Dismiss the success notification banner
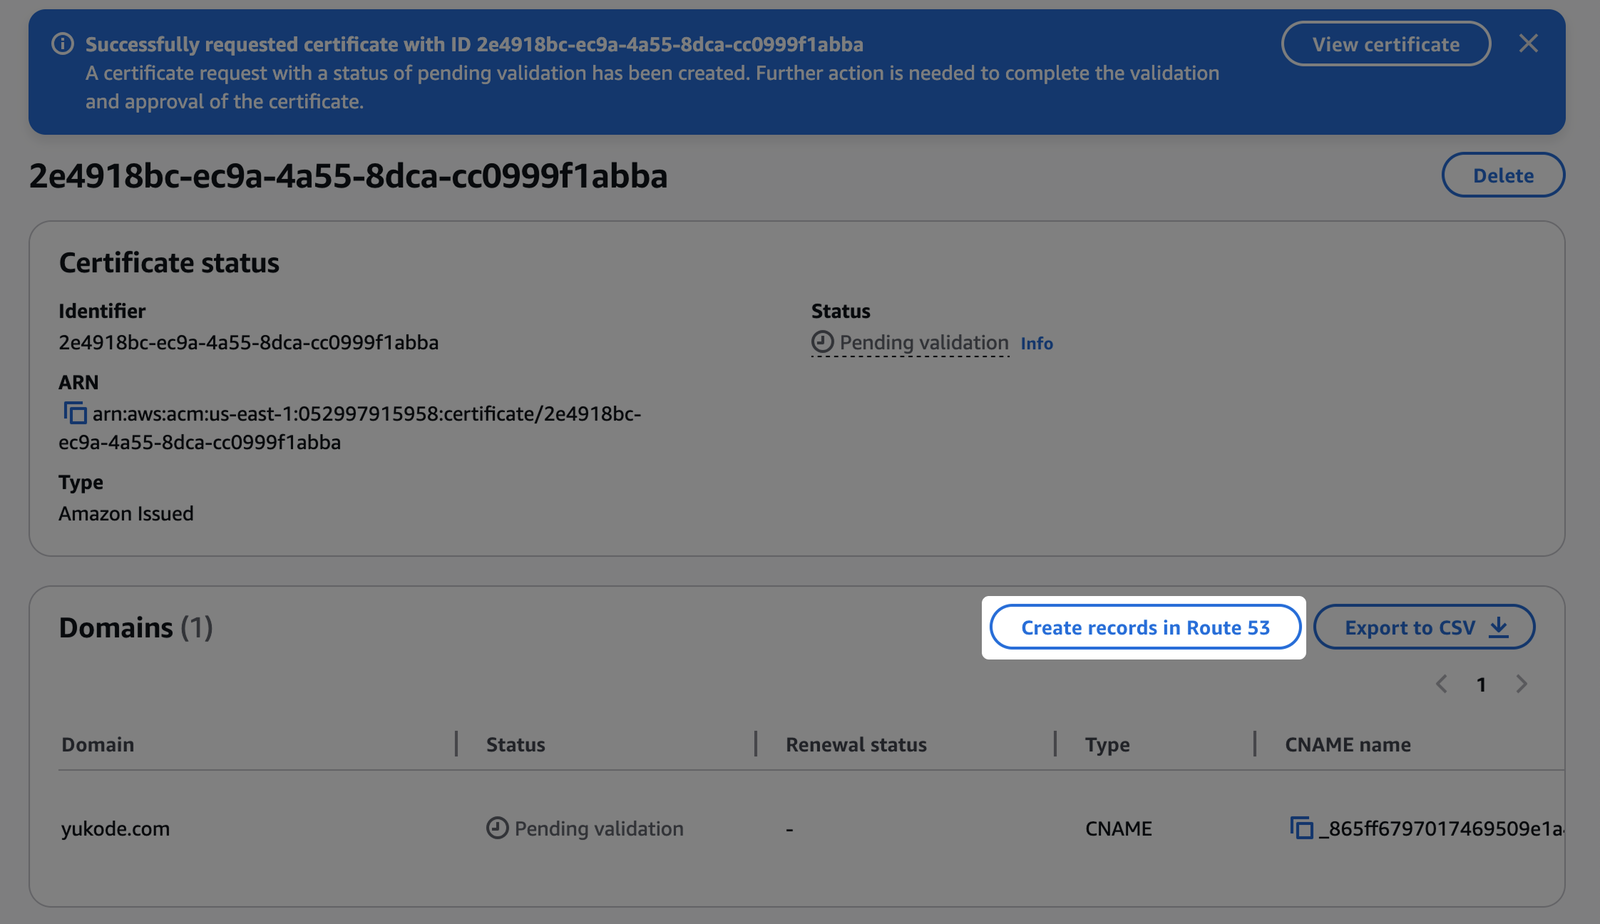 [x=1528, y=43]
